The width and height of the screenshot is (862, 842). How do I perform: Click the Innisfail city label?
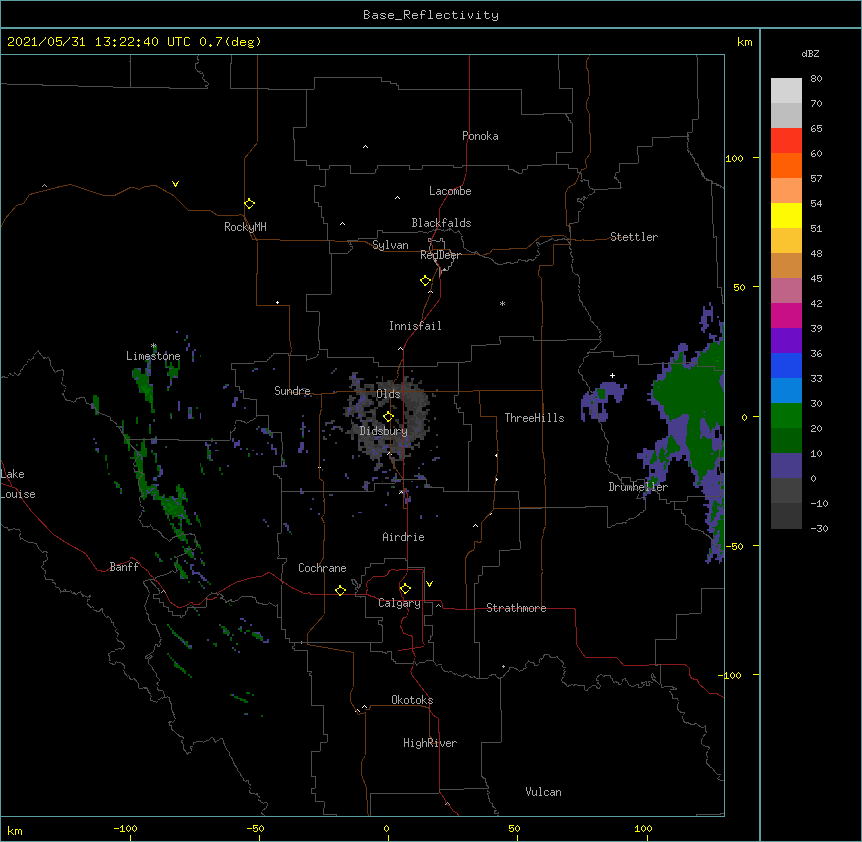[415, 326]
